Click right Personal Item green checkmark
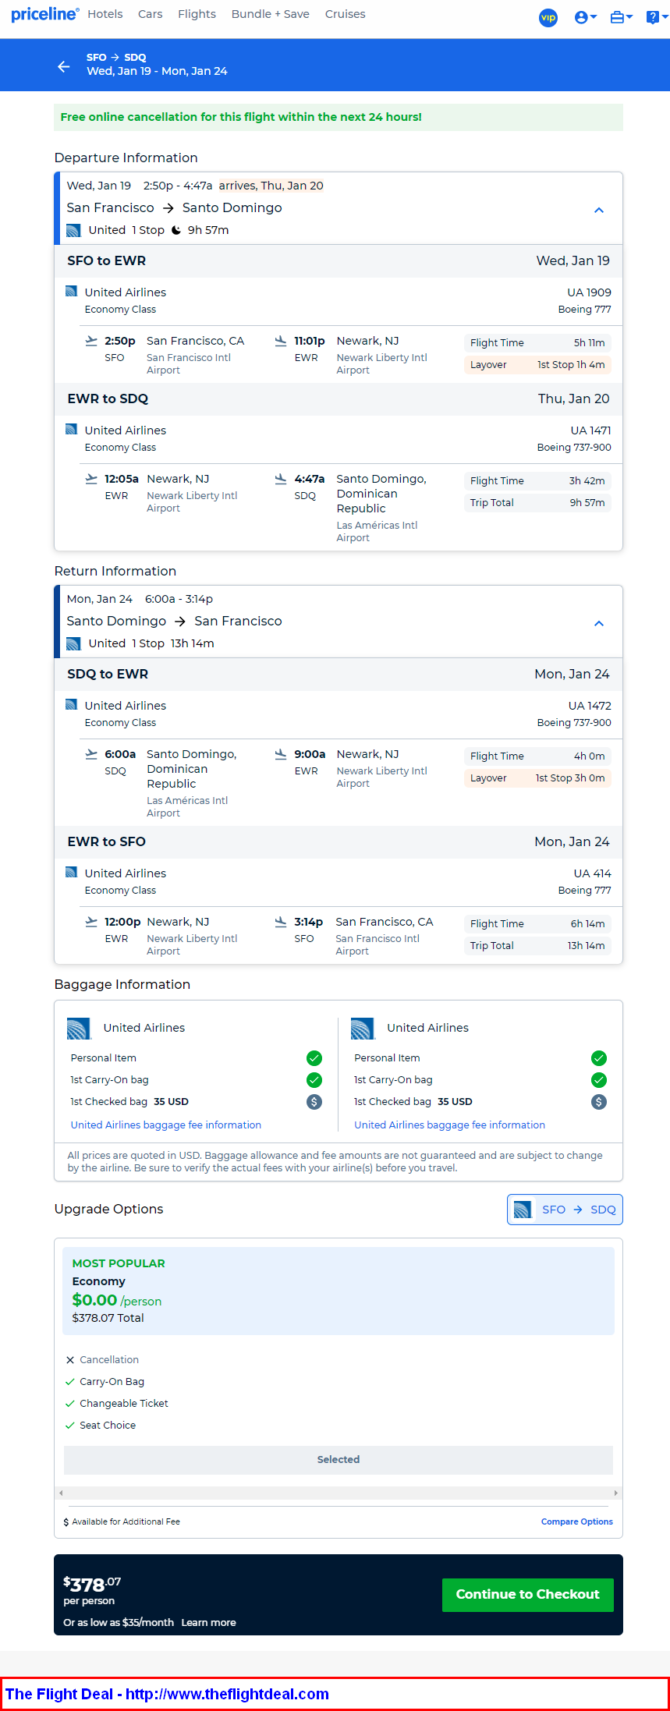 [x=598, y=1058]
